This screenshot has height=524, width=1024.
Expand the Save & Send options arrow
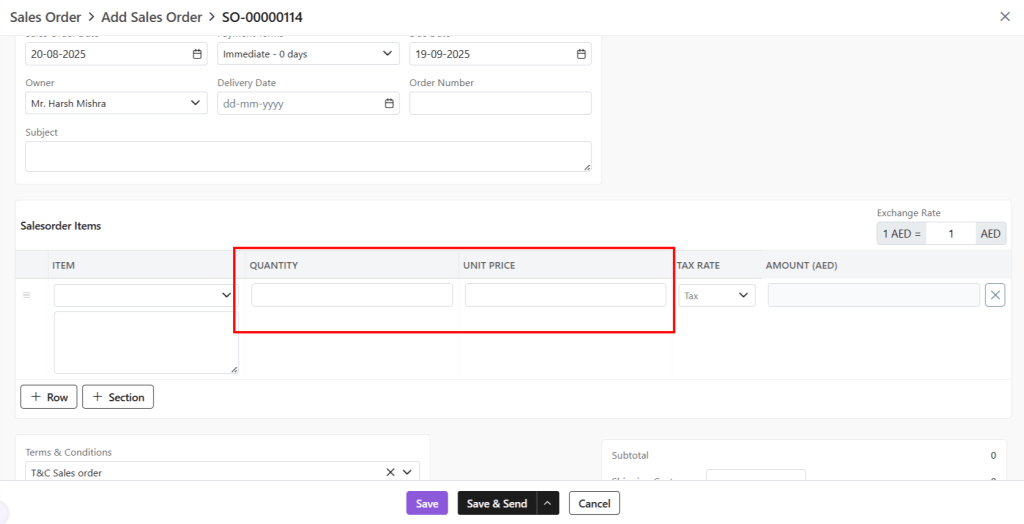(x=548, y=503)
